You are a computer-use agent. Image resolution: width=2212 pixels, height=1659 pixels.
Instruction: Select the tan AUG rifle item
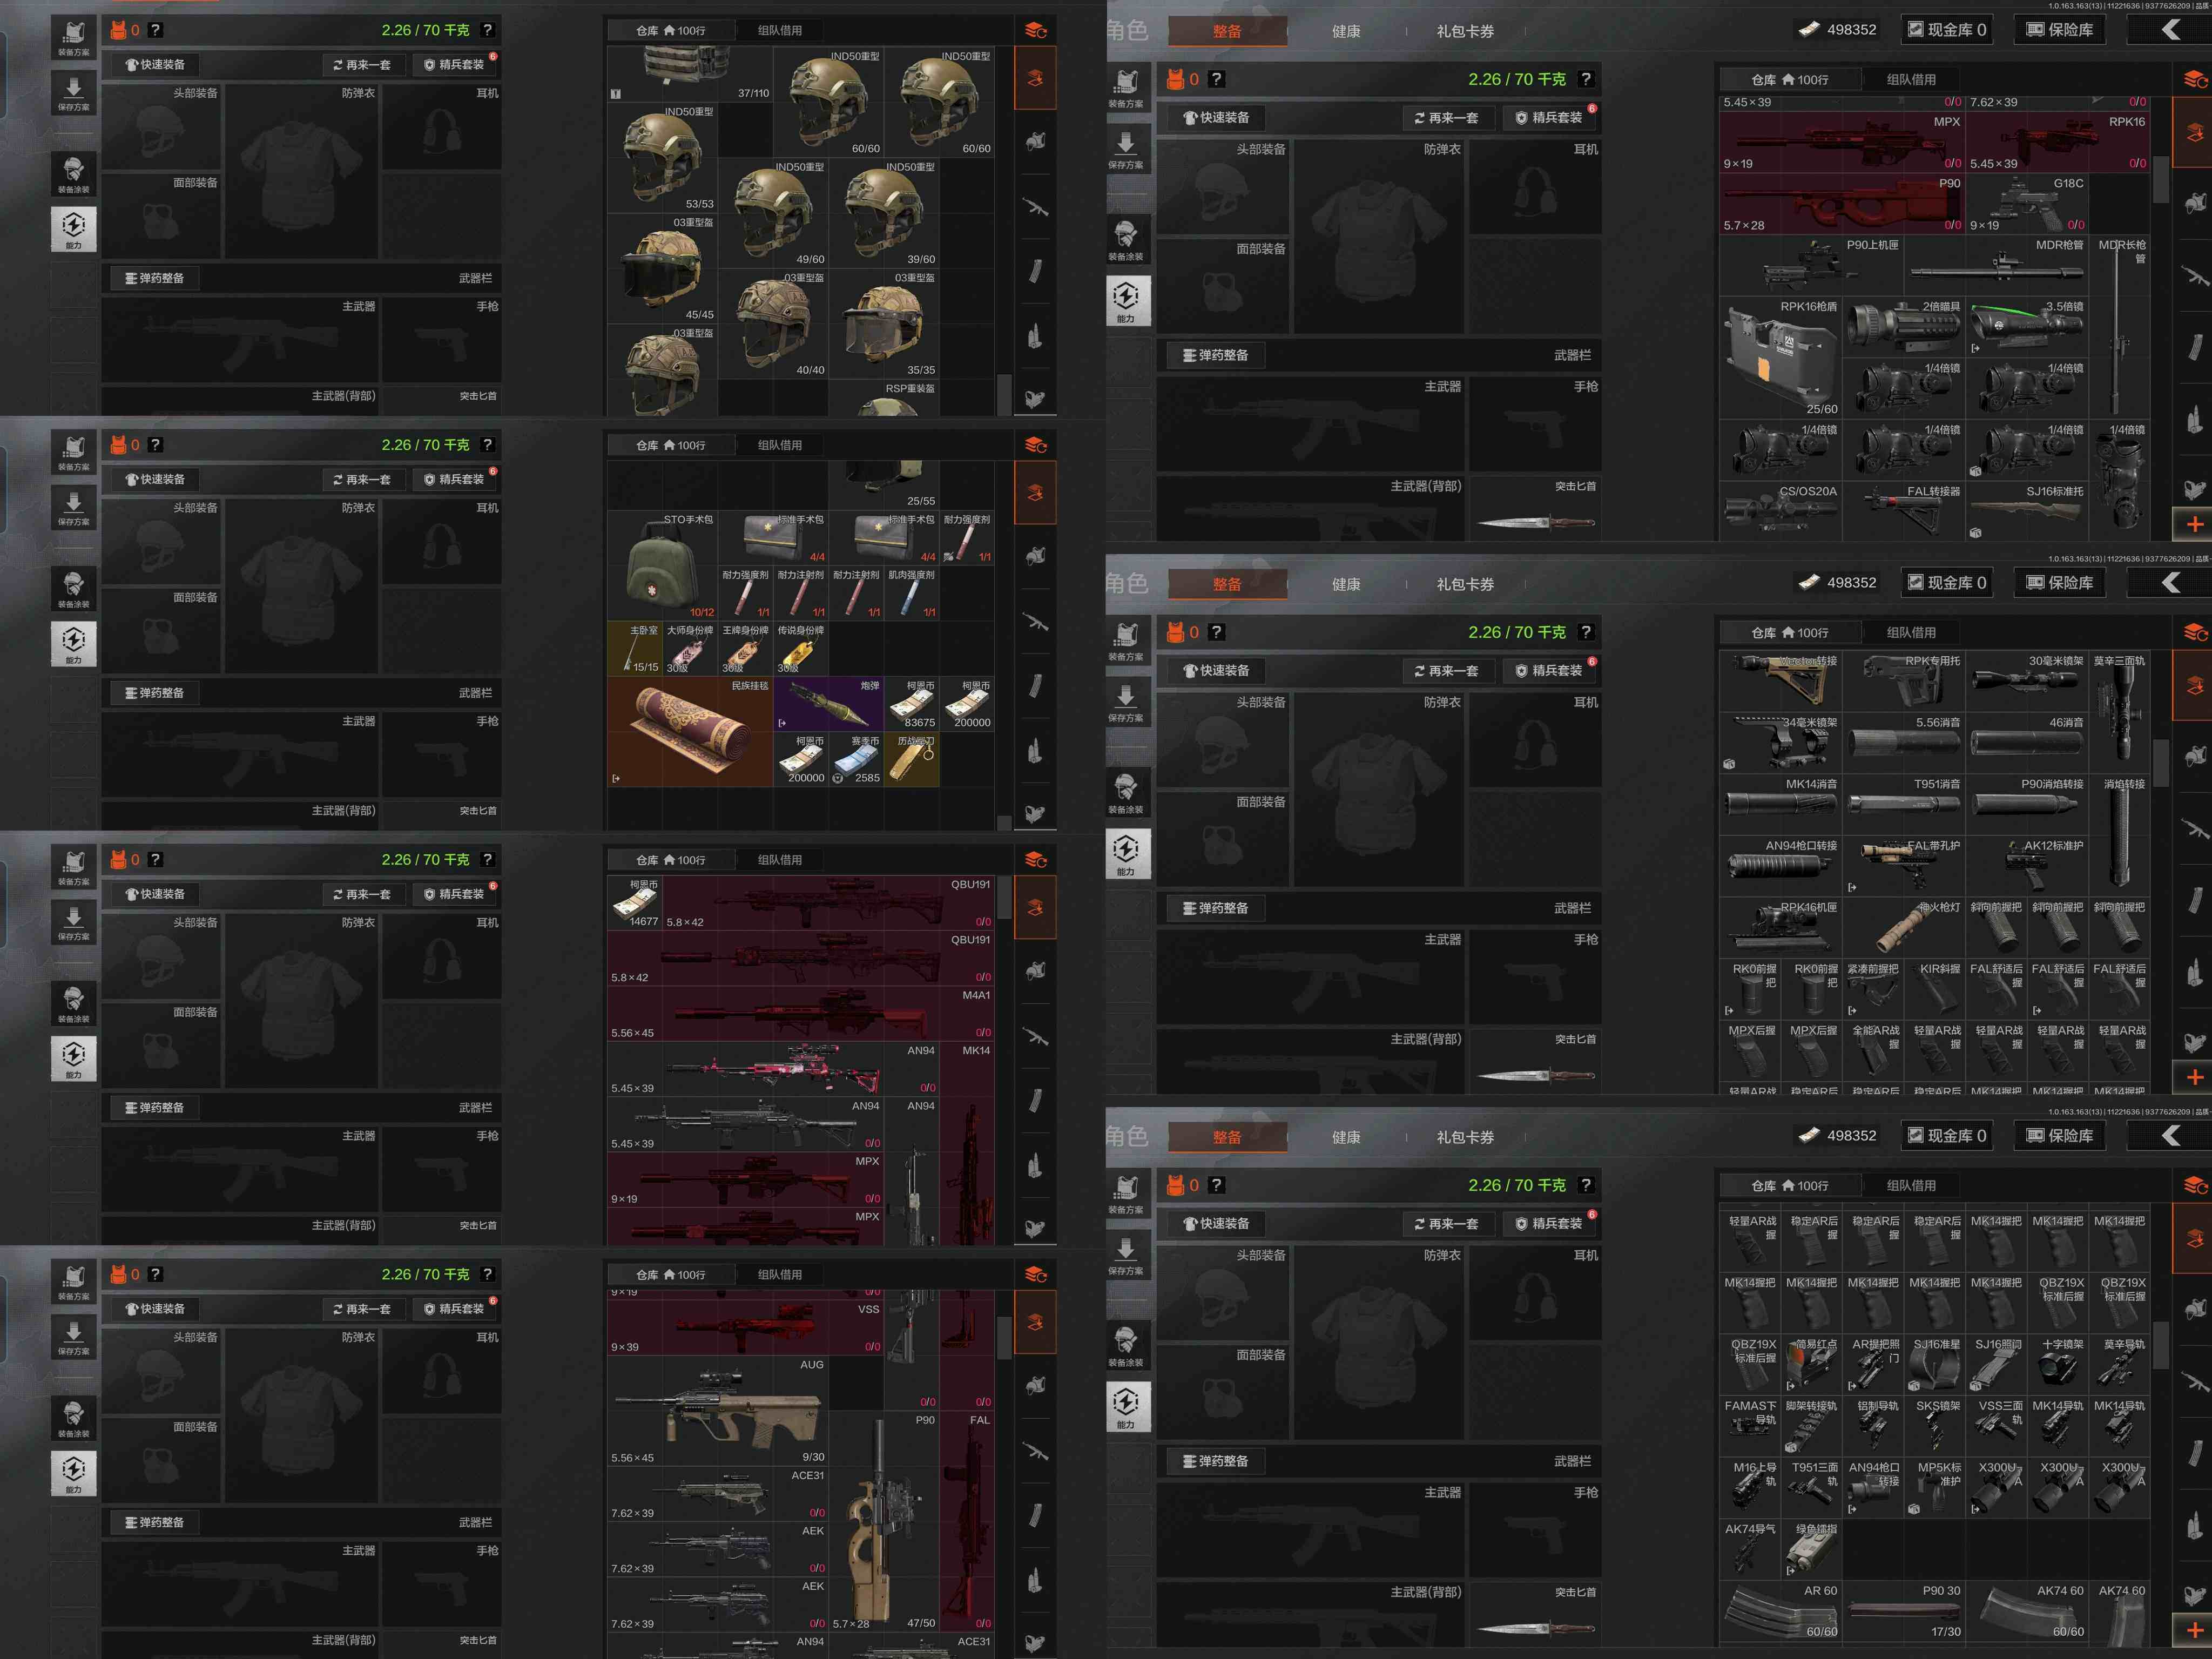pos(718,1412)
